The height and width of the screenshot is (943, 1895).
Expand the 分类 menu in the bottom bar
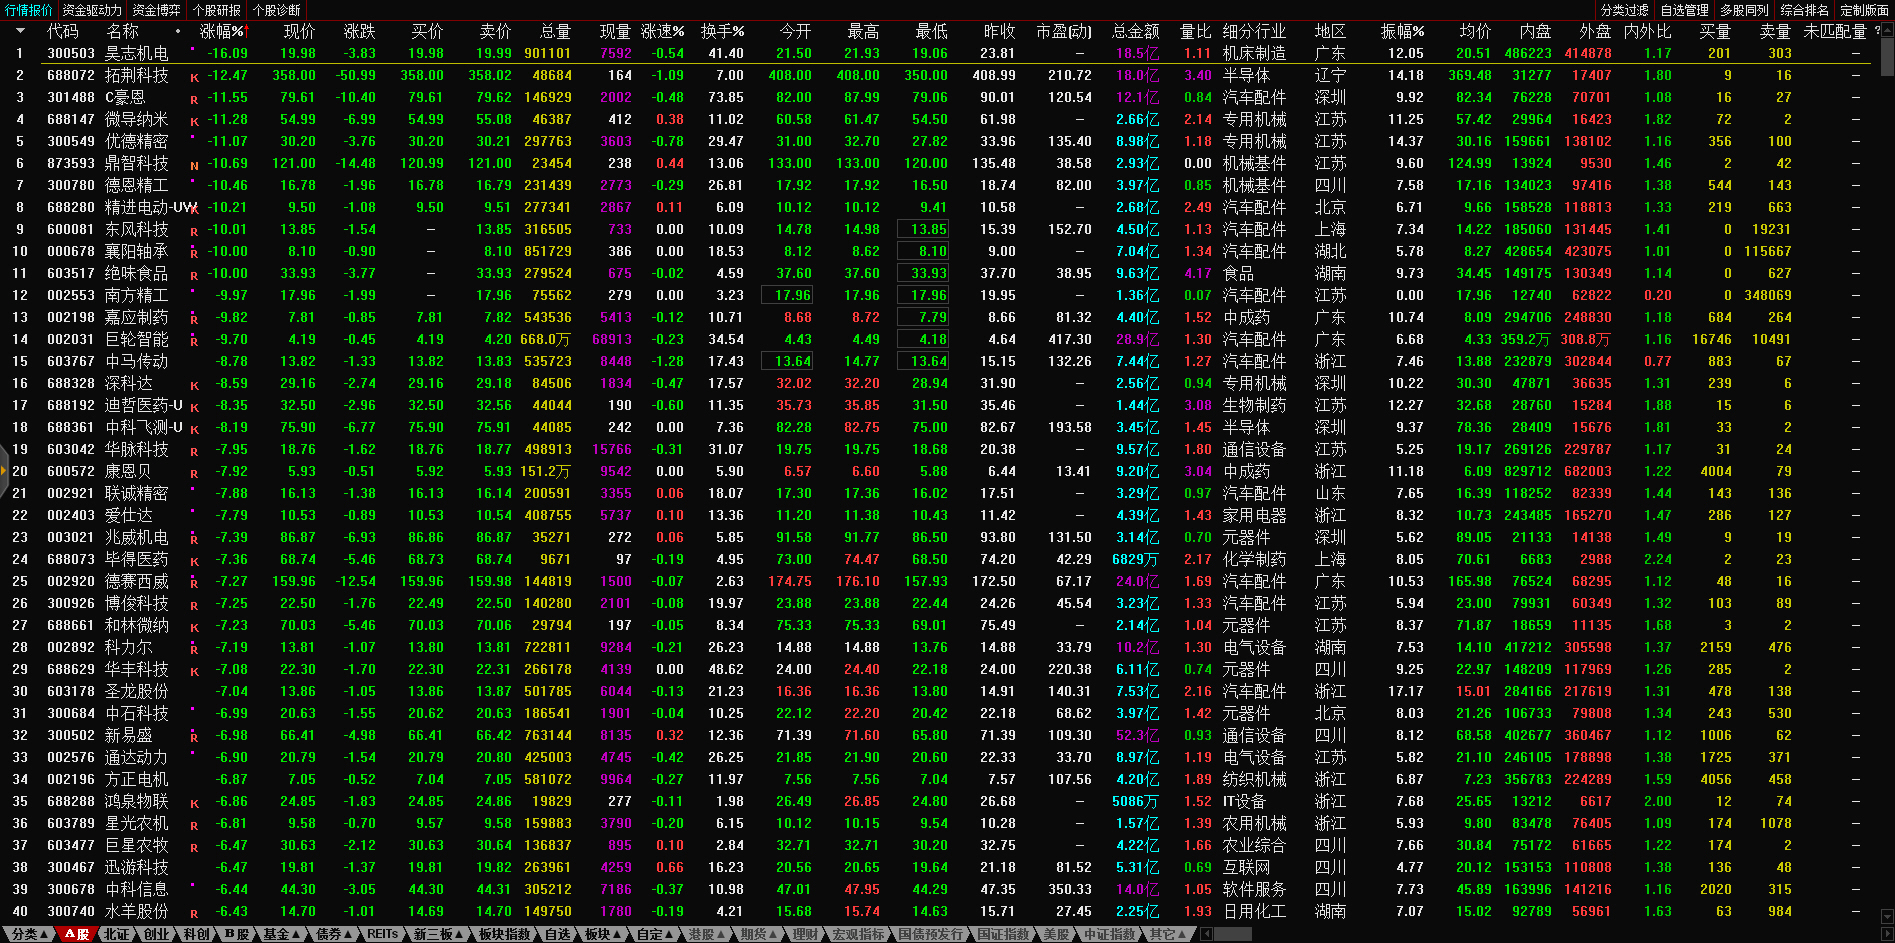30,934
